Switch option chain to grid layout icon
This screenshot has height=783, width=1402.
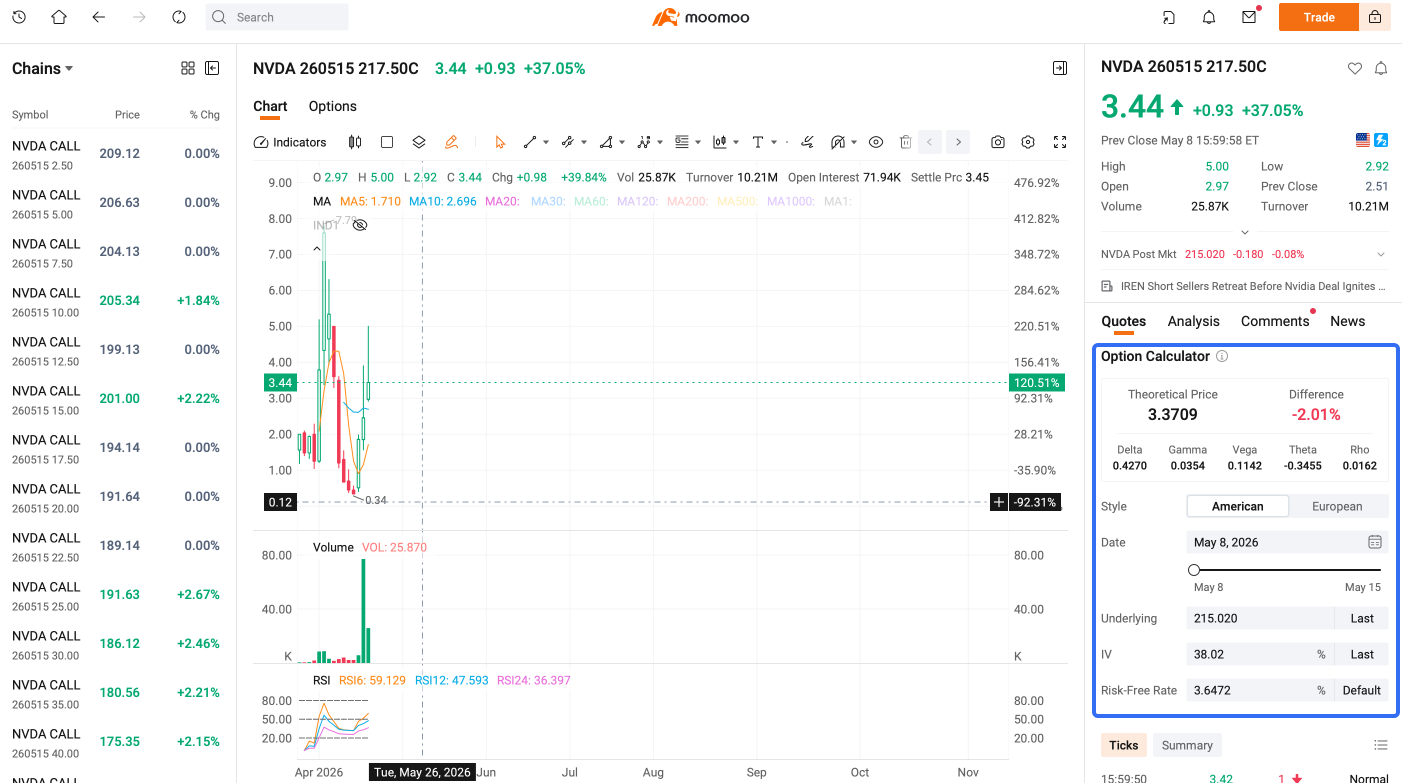[188, 68]
